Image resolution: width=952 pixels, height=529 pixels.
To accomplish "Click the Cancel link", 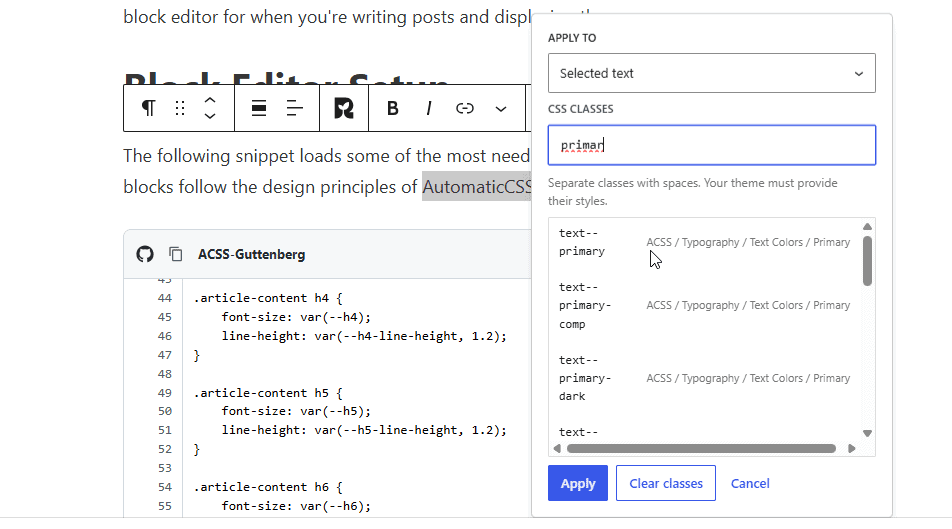I will click(750, 483).
